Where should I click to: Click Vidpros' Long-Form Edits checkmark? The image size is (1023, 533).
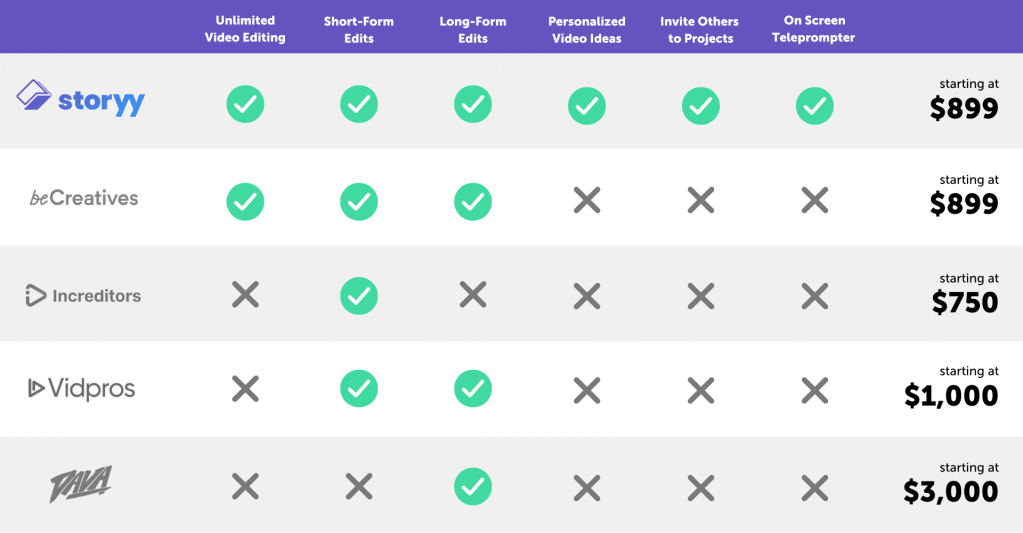coord(473,390)
